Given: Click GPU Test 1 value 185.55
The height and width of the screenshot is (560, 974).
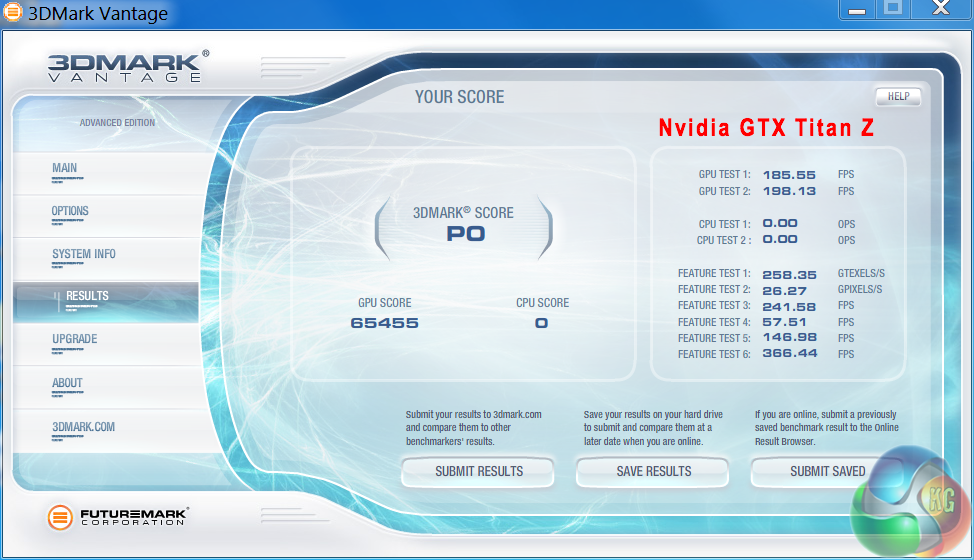Looking at the screenshot, I should tap(789, 175).
